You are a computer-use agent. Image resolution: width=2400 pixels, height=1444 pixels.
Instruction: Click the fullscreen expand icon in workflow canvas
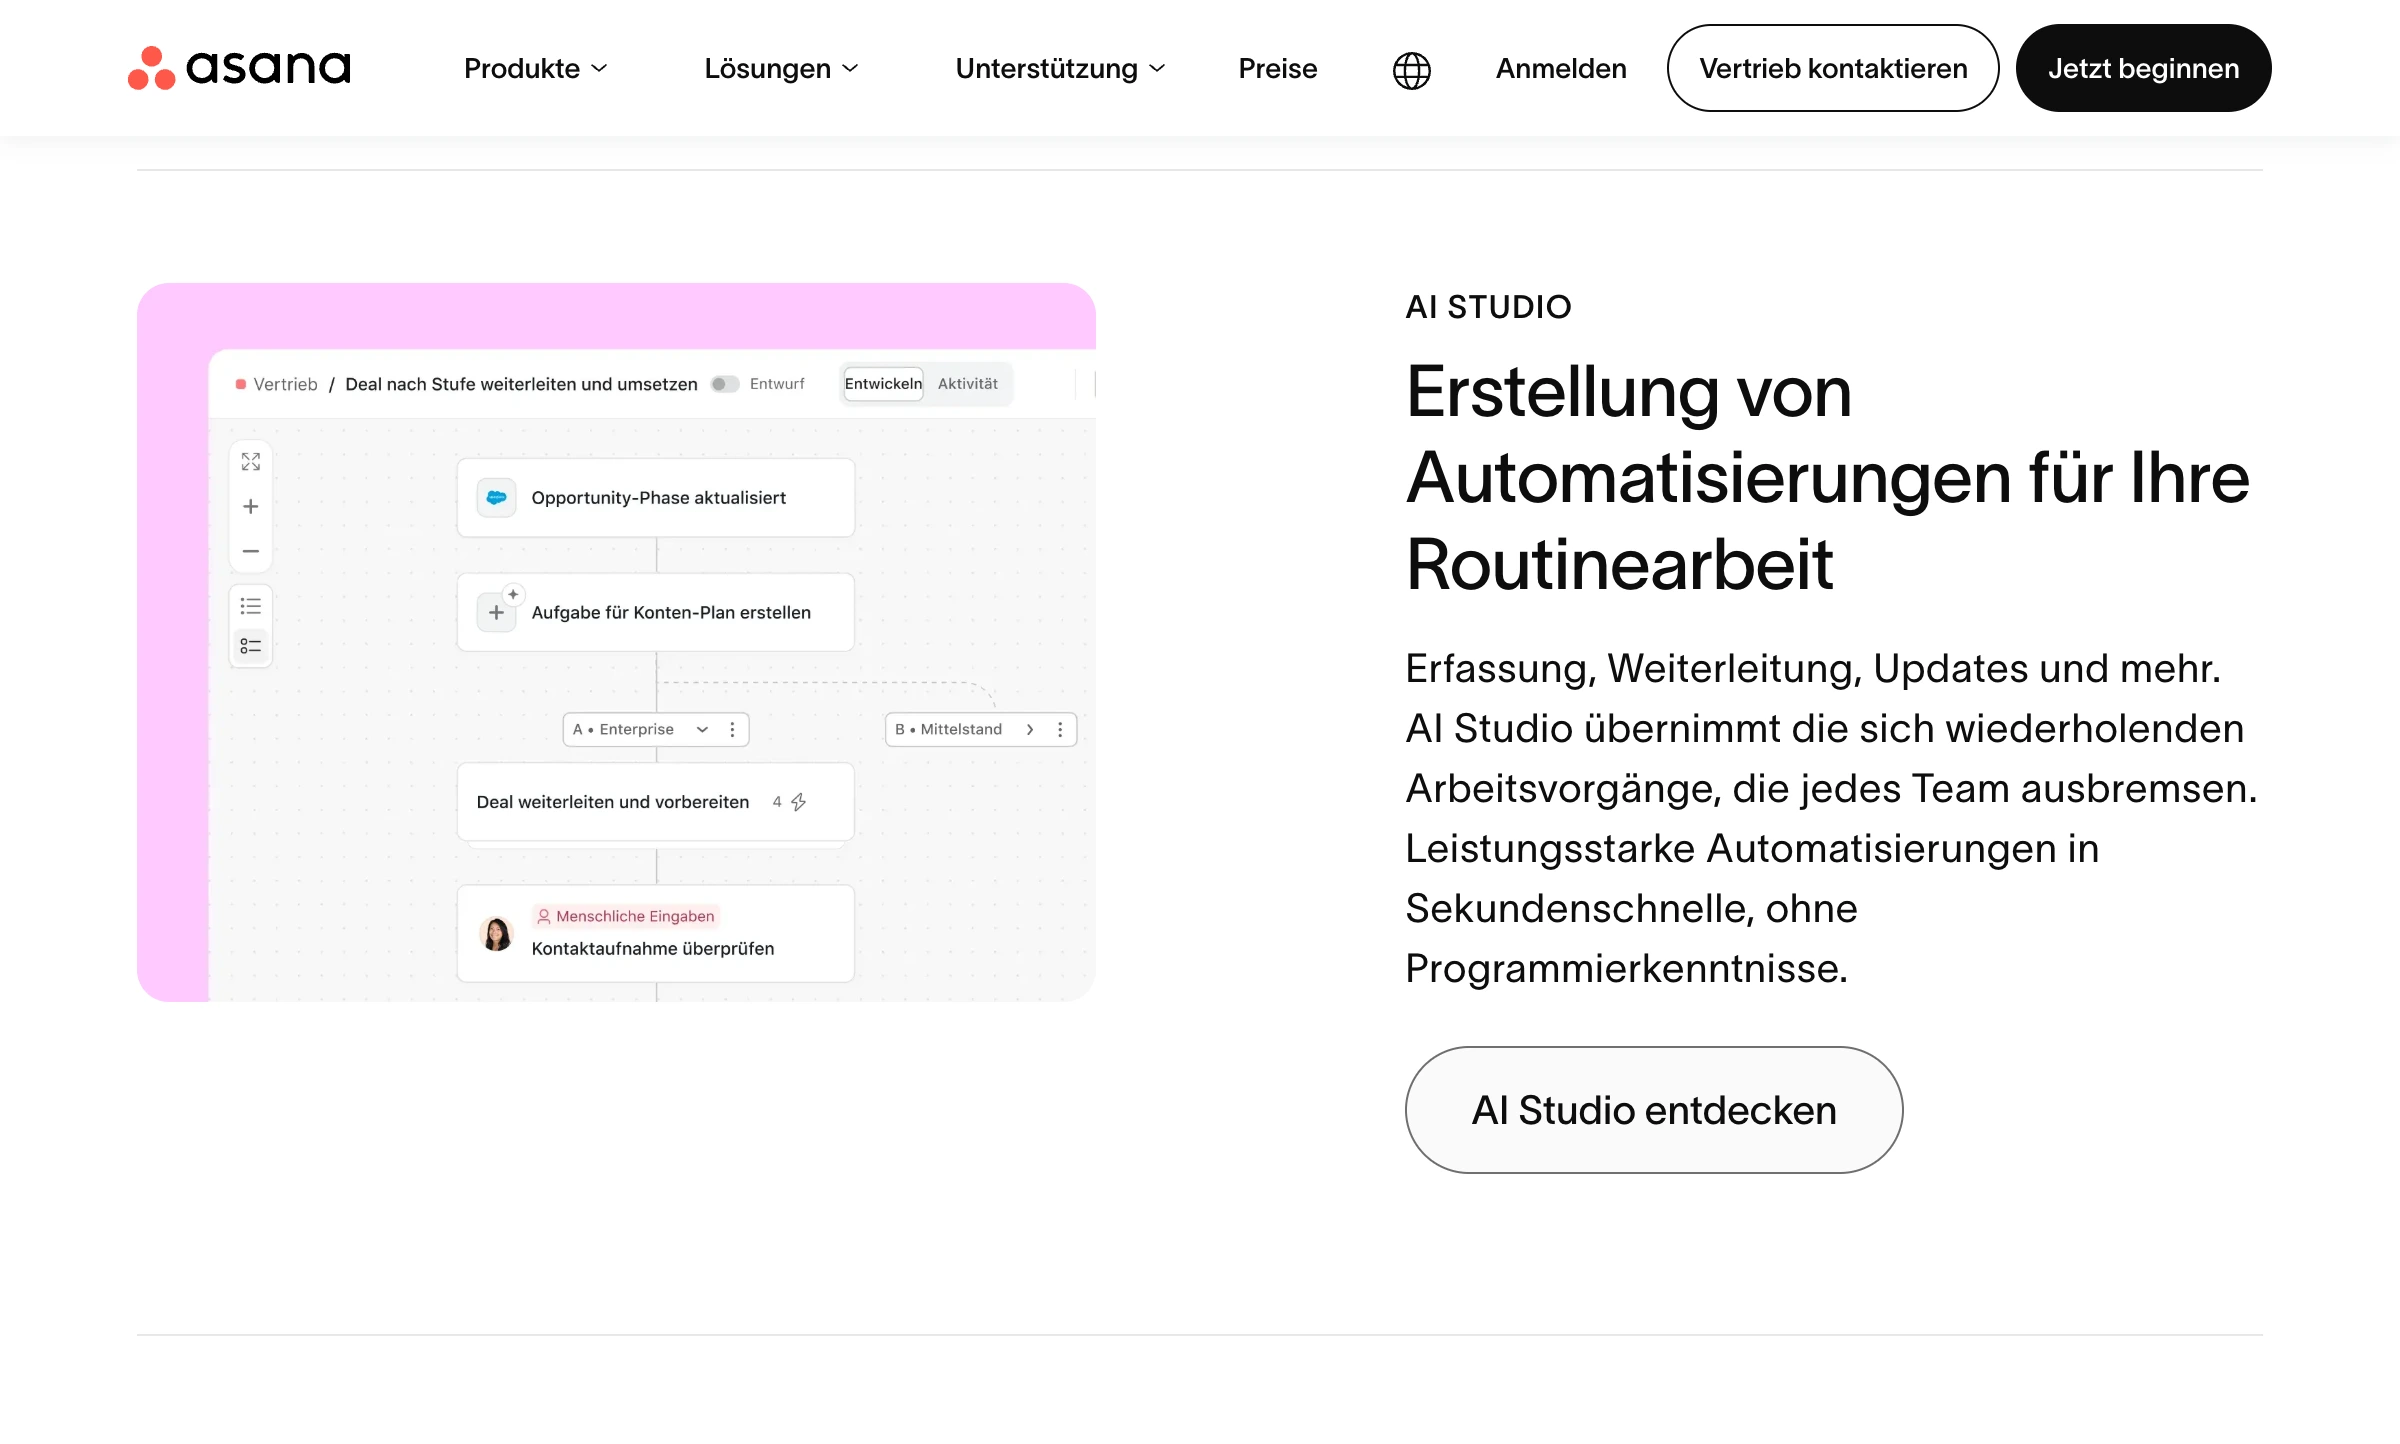[251, 462]
